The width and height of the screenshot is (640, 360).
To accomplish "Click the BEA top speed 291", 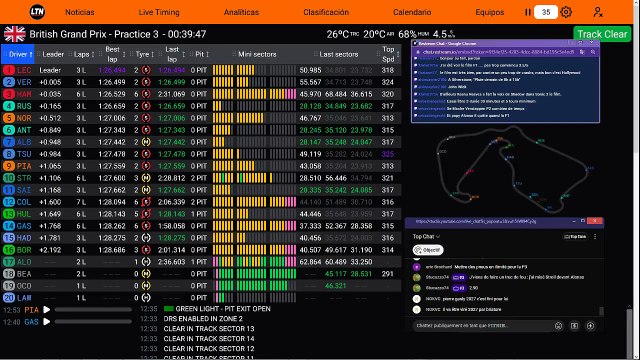I will (x=387, y=274).
